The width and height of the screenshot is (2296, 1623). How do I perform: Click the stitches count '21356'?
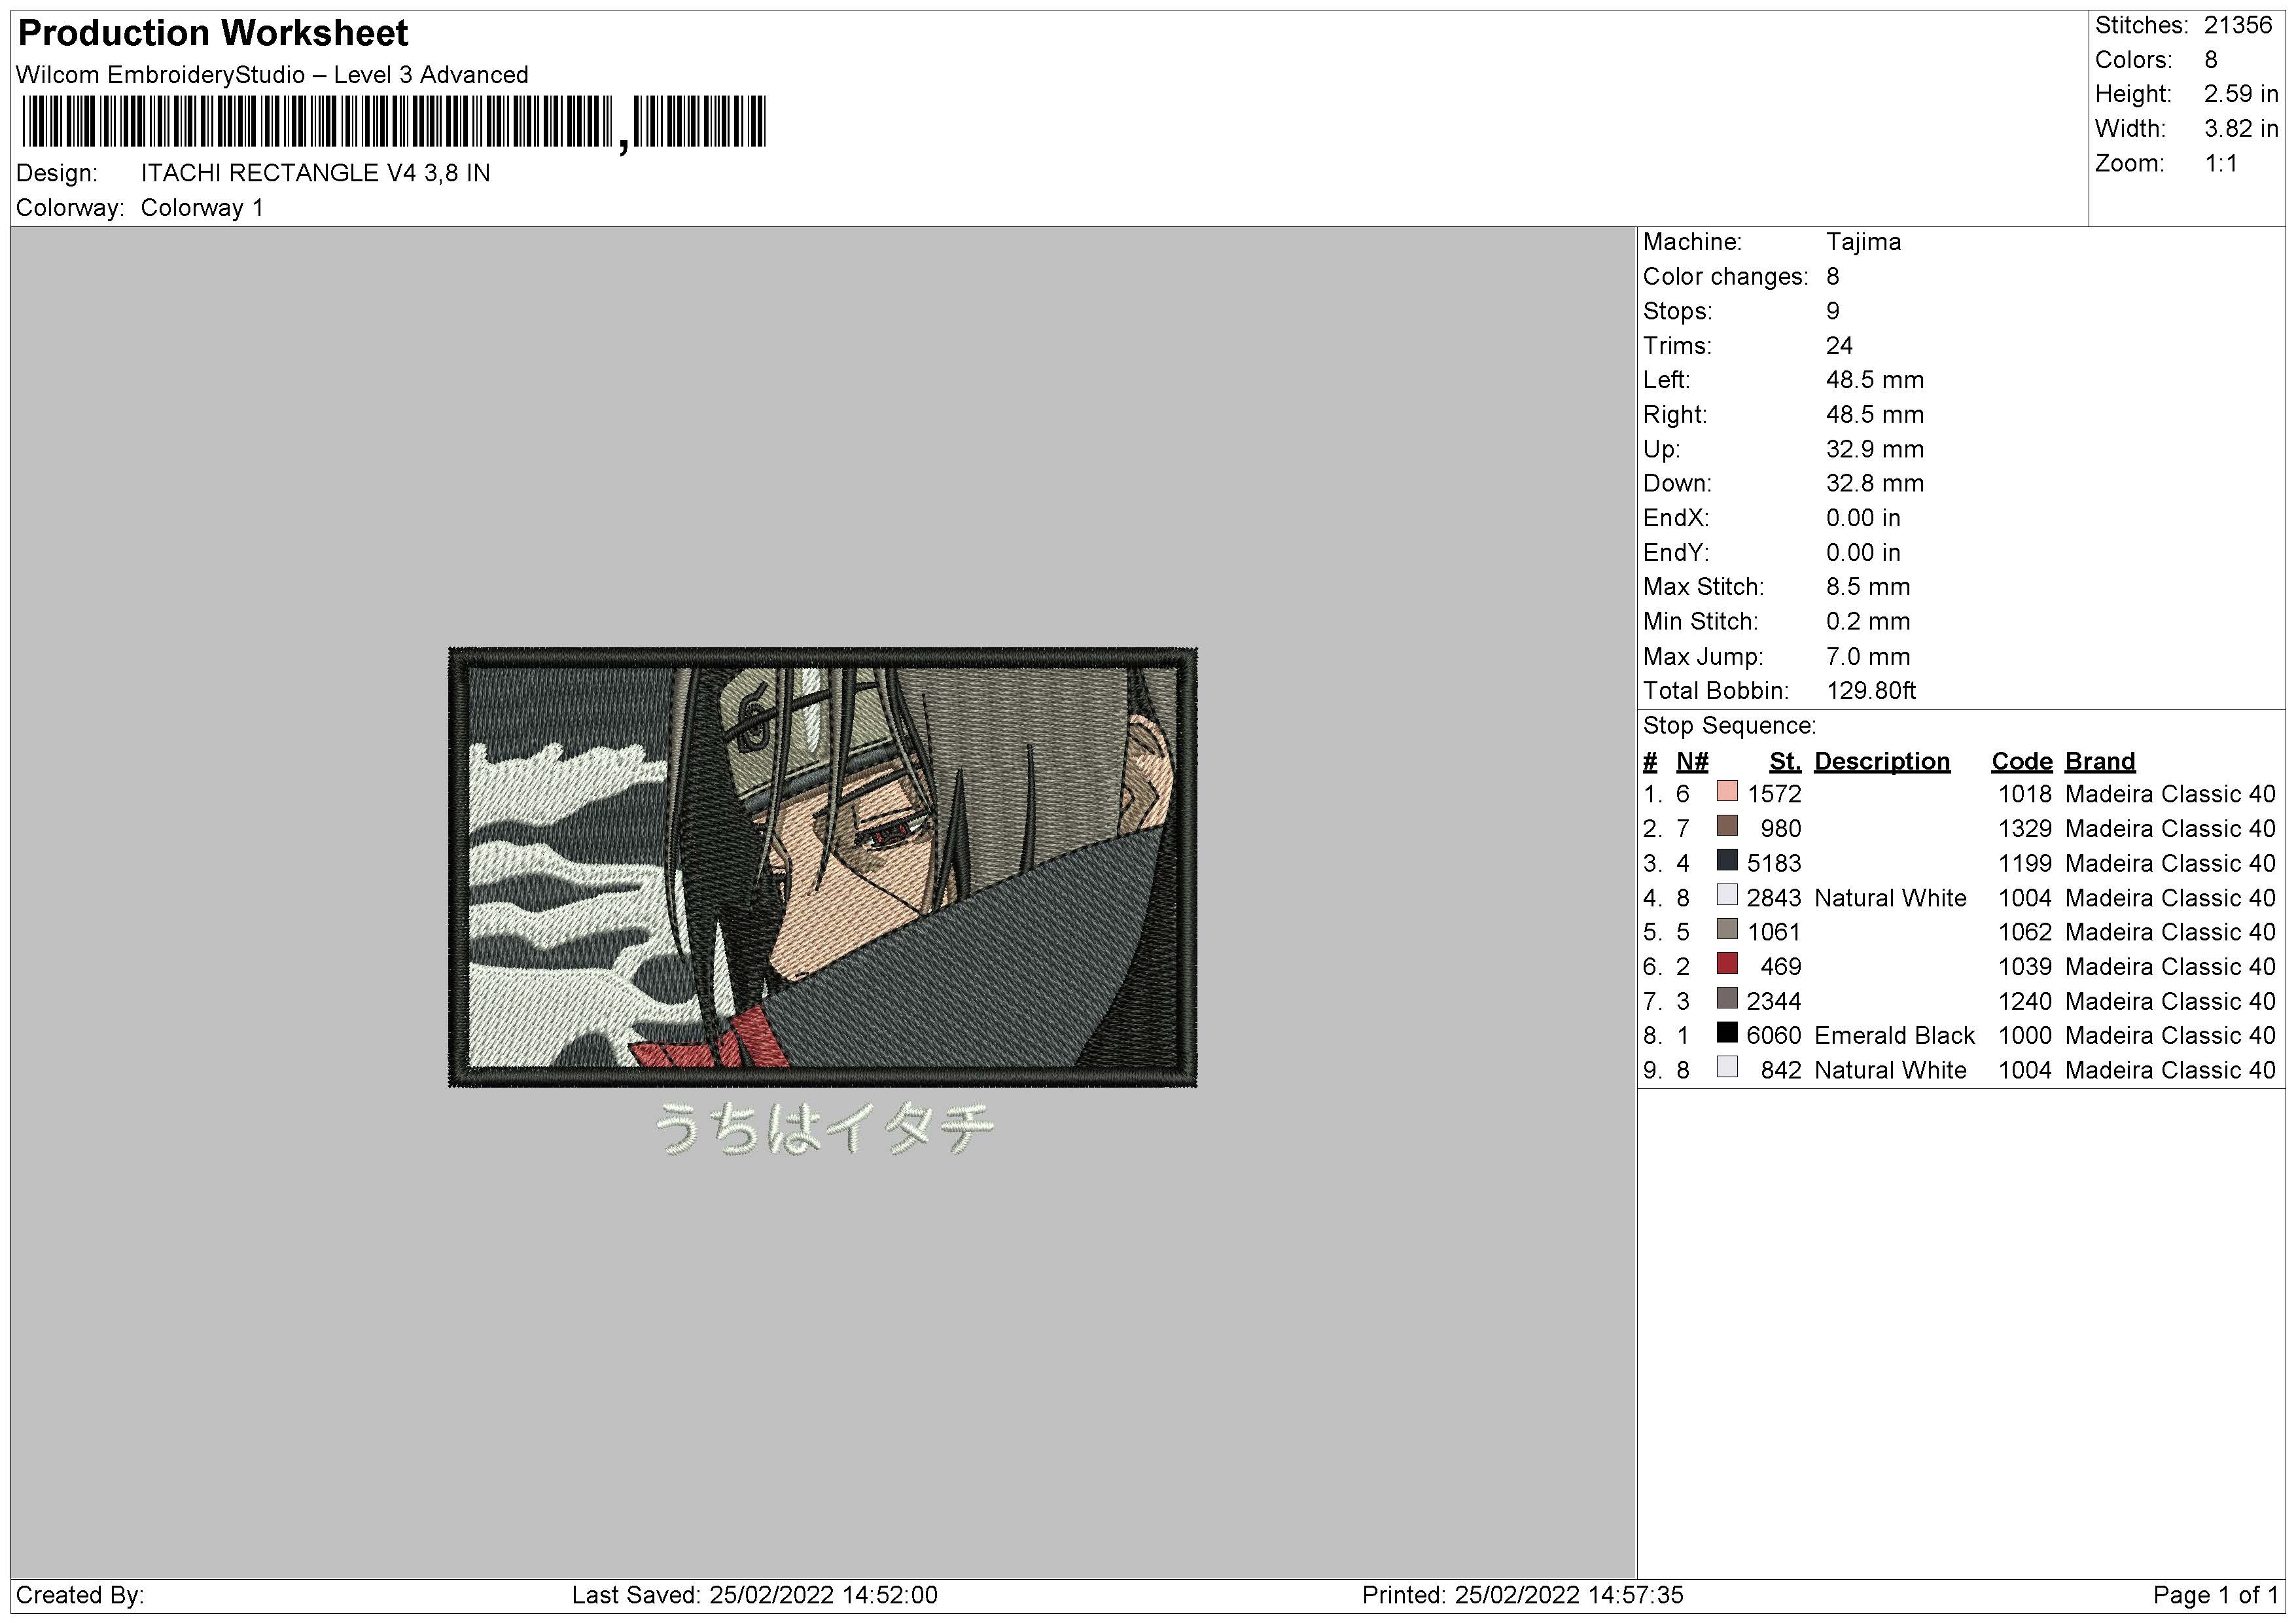(2238, 25)
